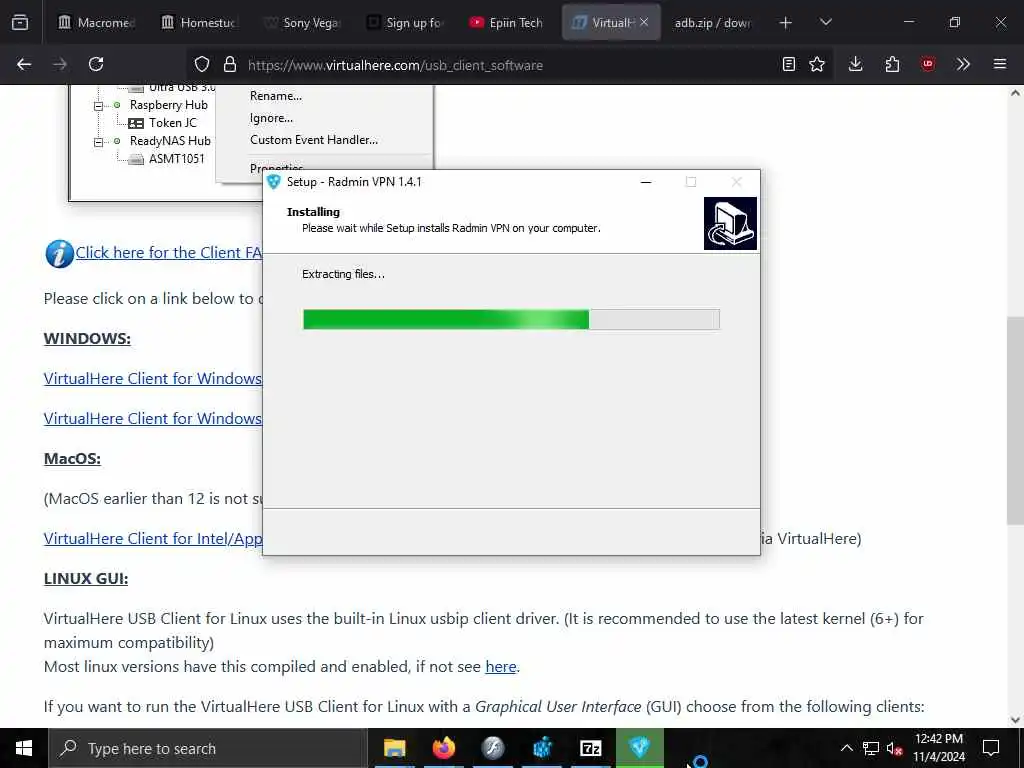Click the blue info icon beside Client FAQ

tap(59, 253)
